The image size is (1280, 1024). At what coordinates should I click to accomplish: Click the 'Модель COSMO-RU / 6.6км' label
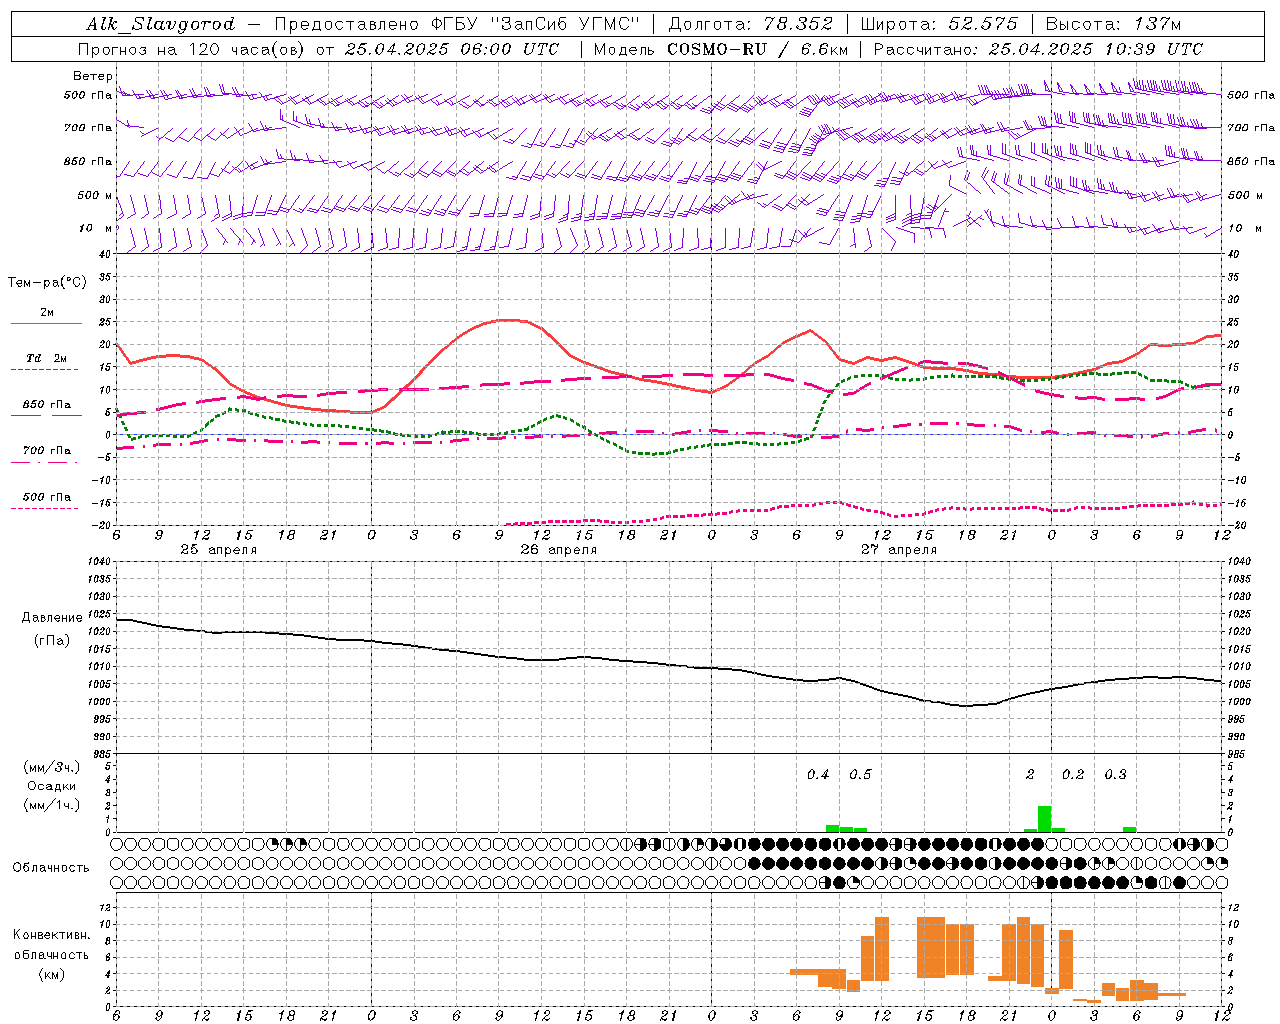click(x=721, y=49)
